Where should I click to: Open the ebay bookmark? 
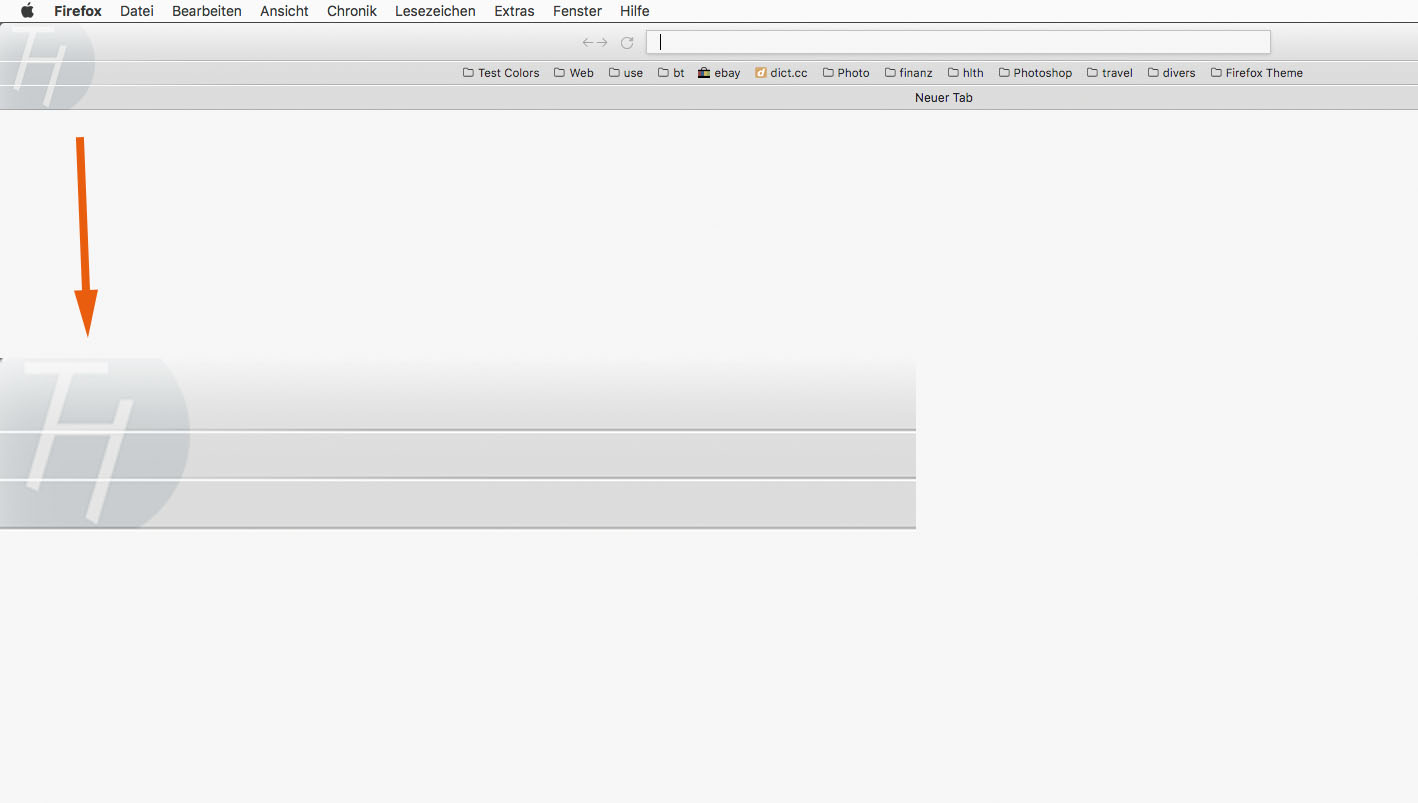click(719, 73)
